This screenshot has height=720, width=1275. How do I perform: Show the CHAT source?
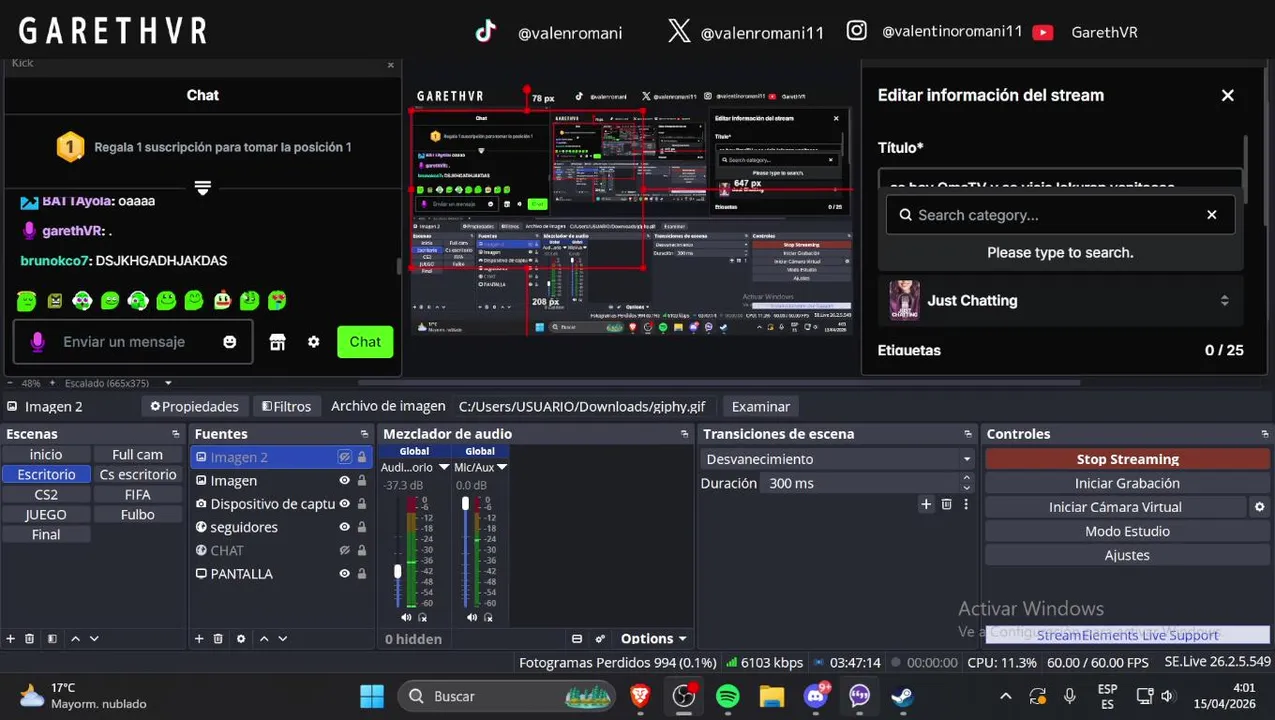pyautogui.click(x=344, y=551)
